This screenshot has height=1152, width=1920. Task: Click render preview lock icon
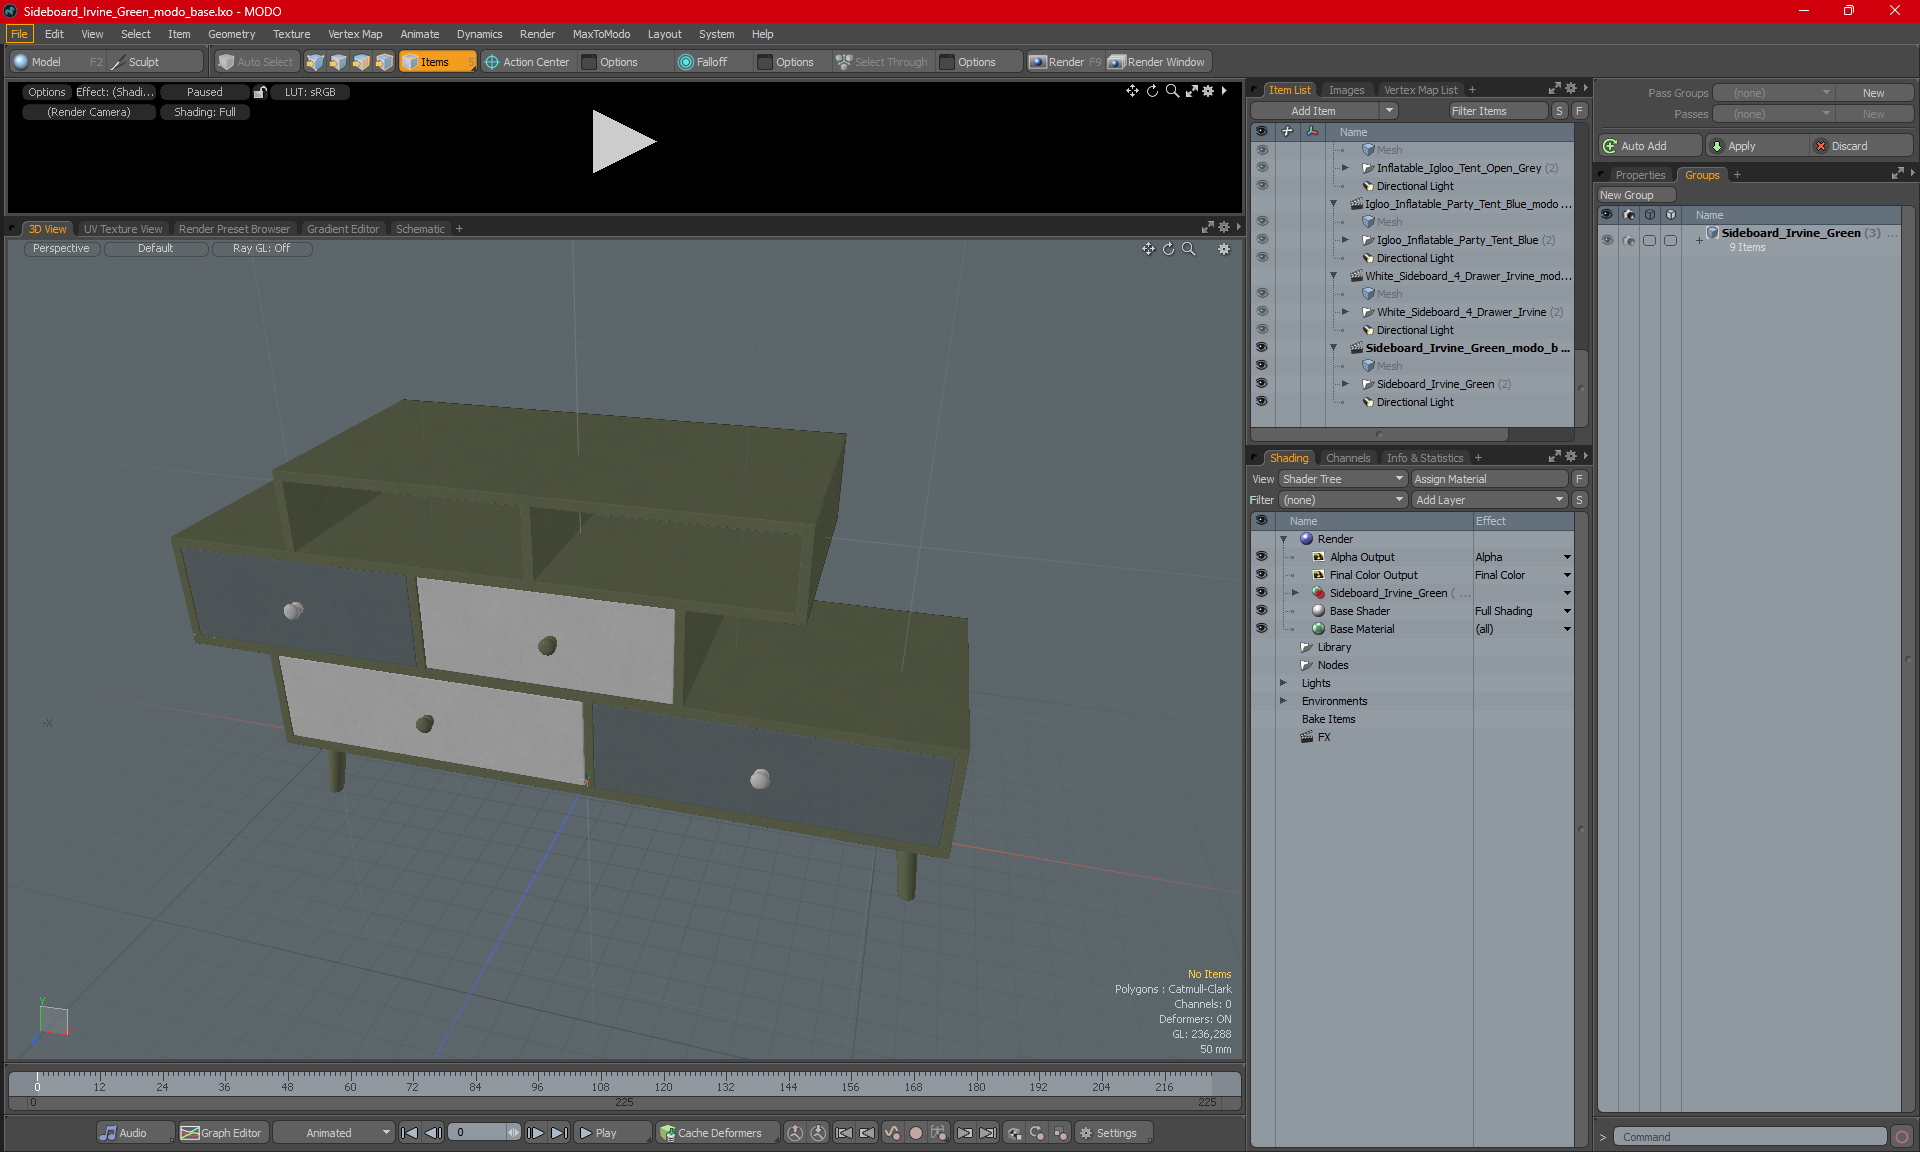tap(260, 92)
